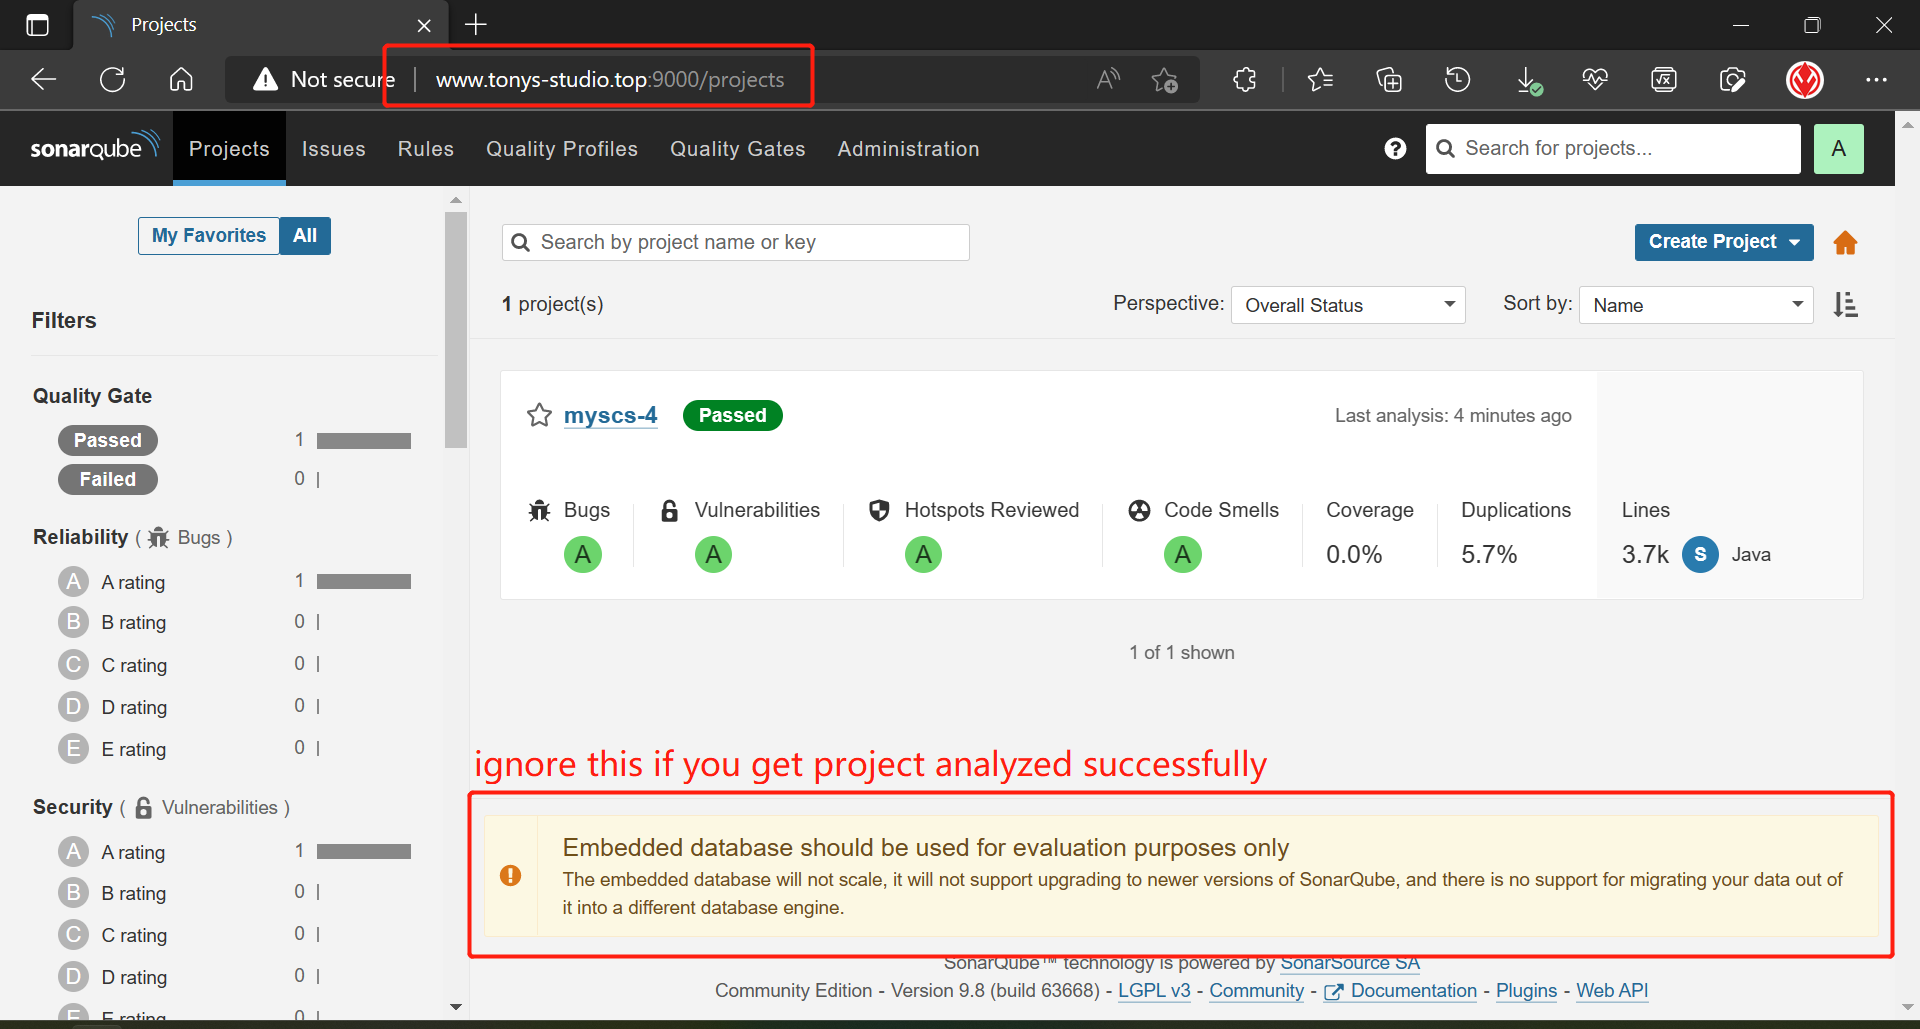The image size is (1920, 1029).
Task: Open the myscs-4 project link
Action: 610,415
